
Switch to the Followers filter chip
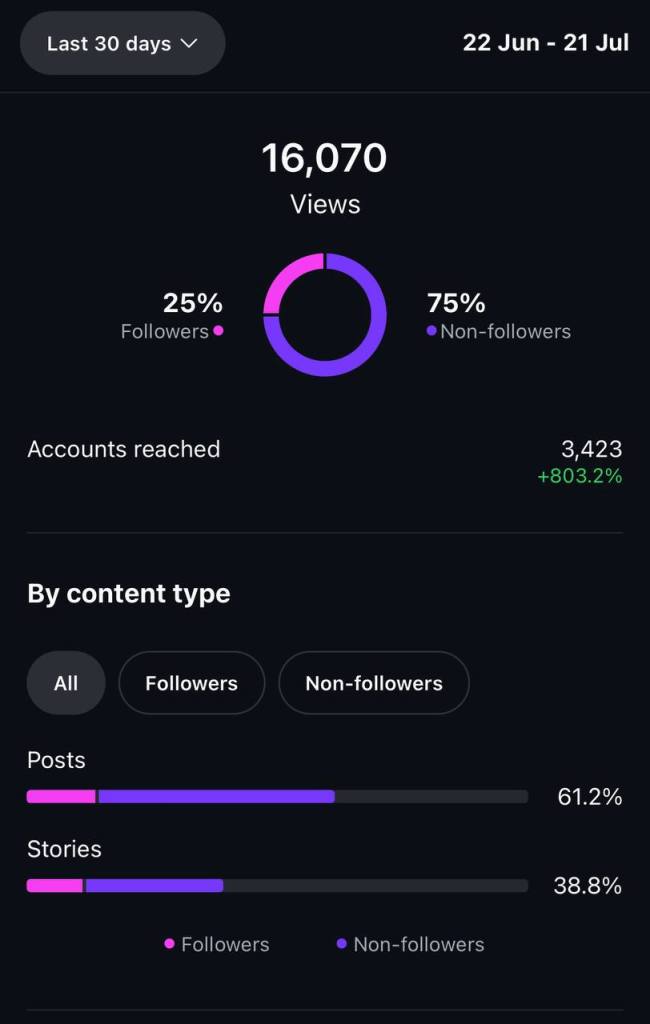click(x=191, y=683)
